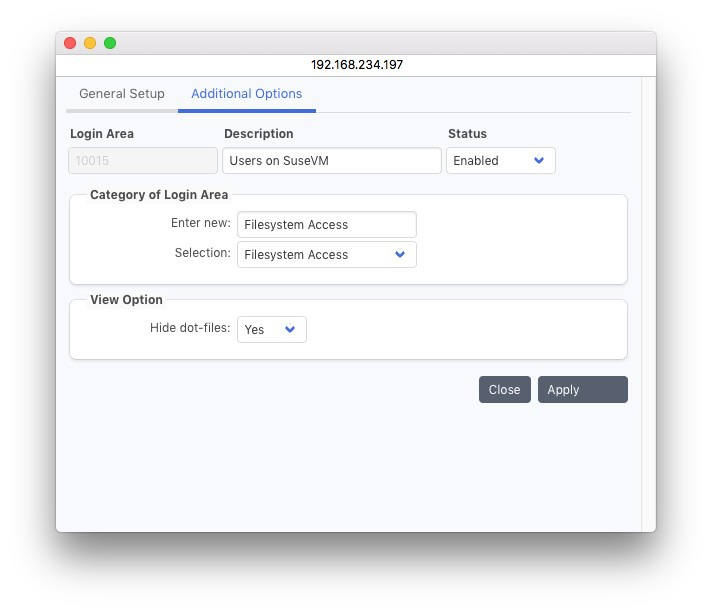Click the View Option group label

126,300
